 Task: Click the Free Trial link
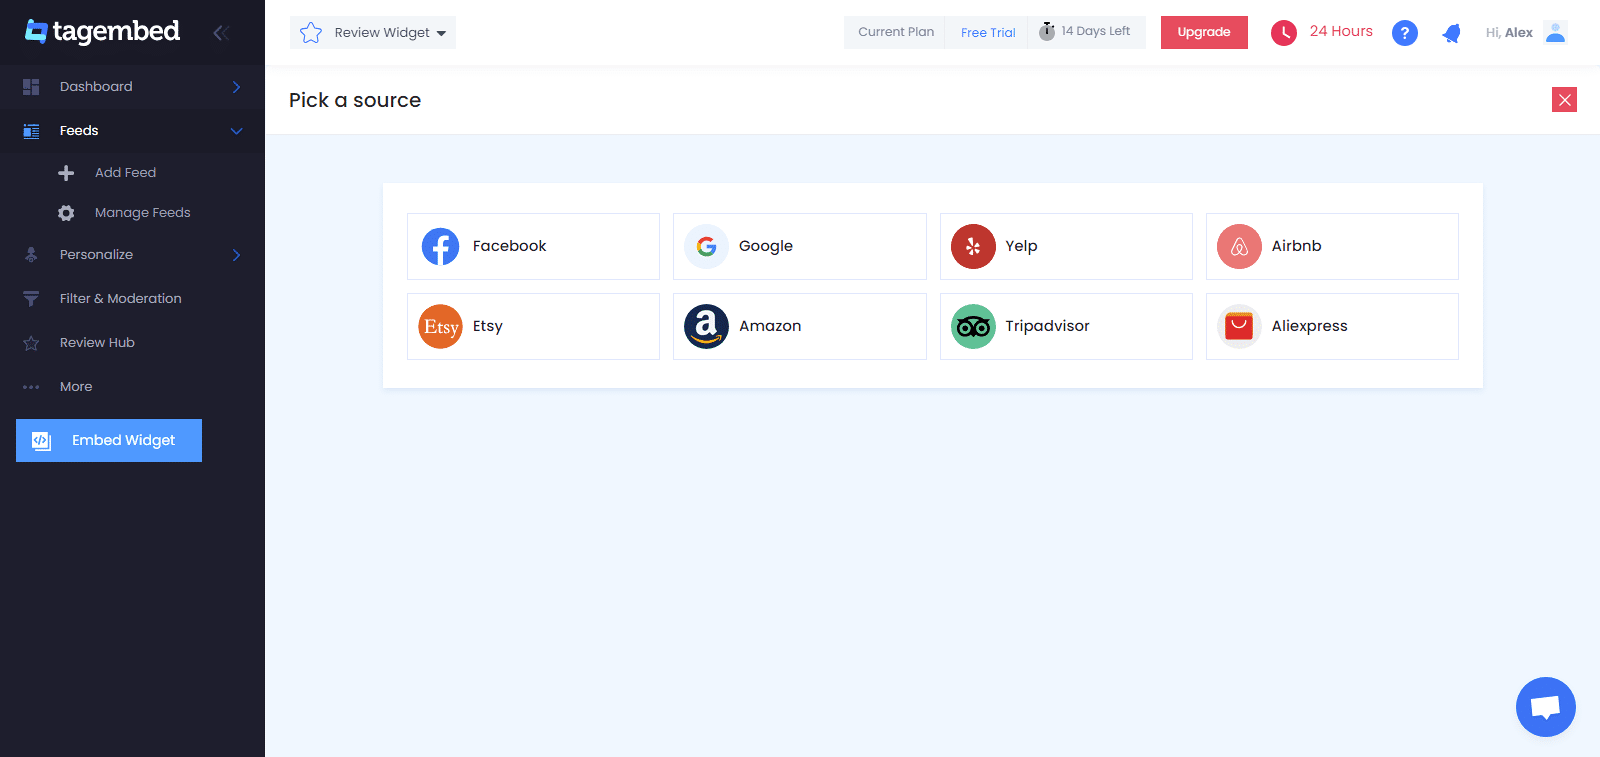click(x=988, y=33)
